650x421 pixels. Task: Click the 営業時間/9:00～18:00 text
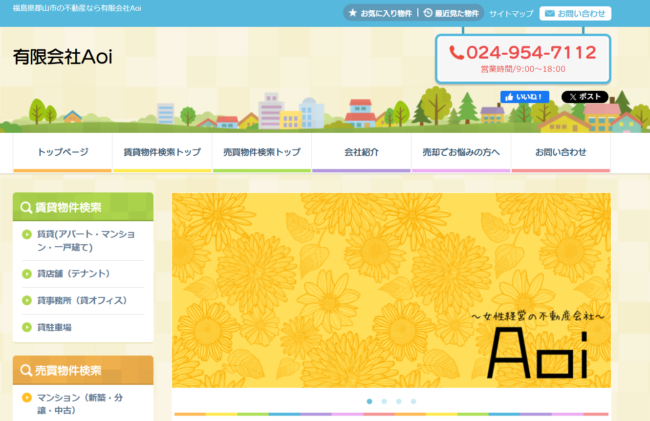523,69
